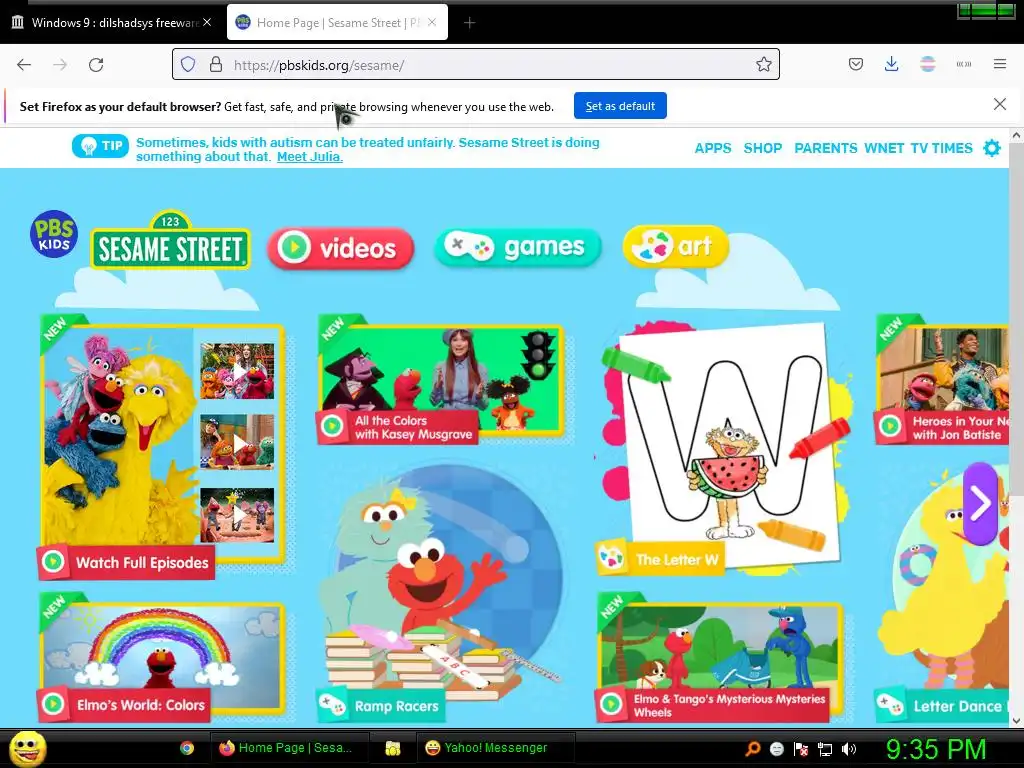Play the middle episode thumbnail in Full Episodes

pos(237,442)
